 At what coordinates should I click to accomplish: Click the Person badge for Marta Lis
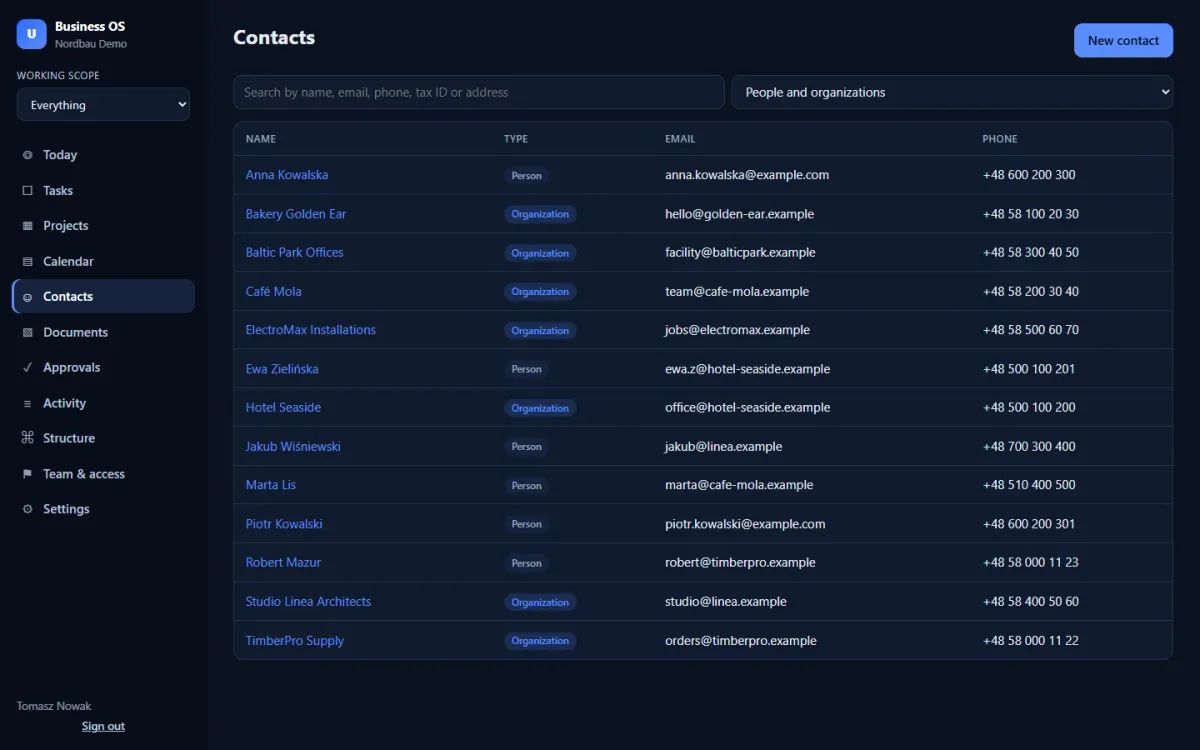point(526,486)
